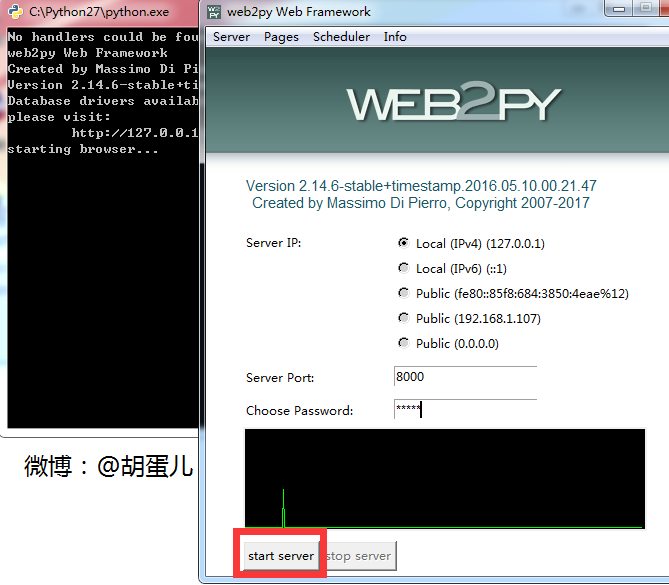669x585 pixels.
Task: Click 'web2py Web Framework' line in console
Action: pos(87,53)
